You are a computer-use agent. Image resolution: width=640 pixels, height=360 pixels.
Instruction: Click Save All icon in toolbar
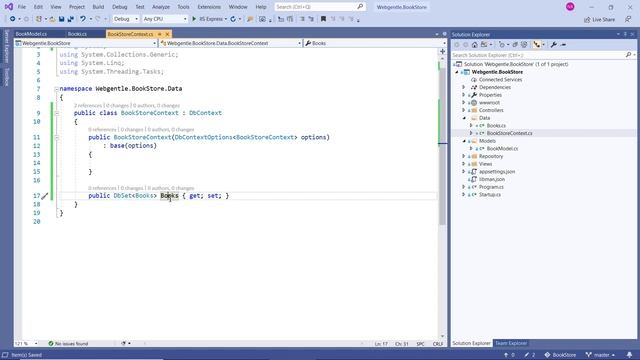click(71, 19)
